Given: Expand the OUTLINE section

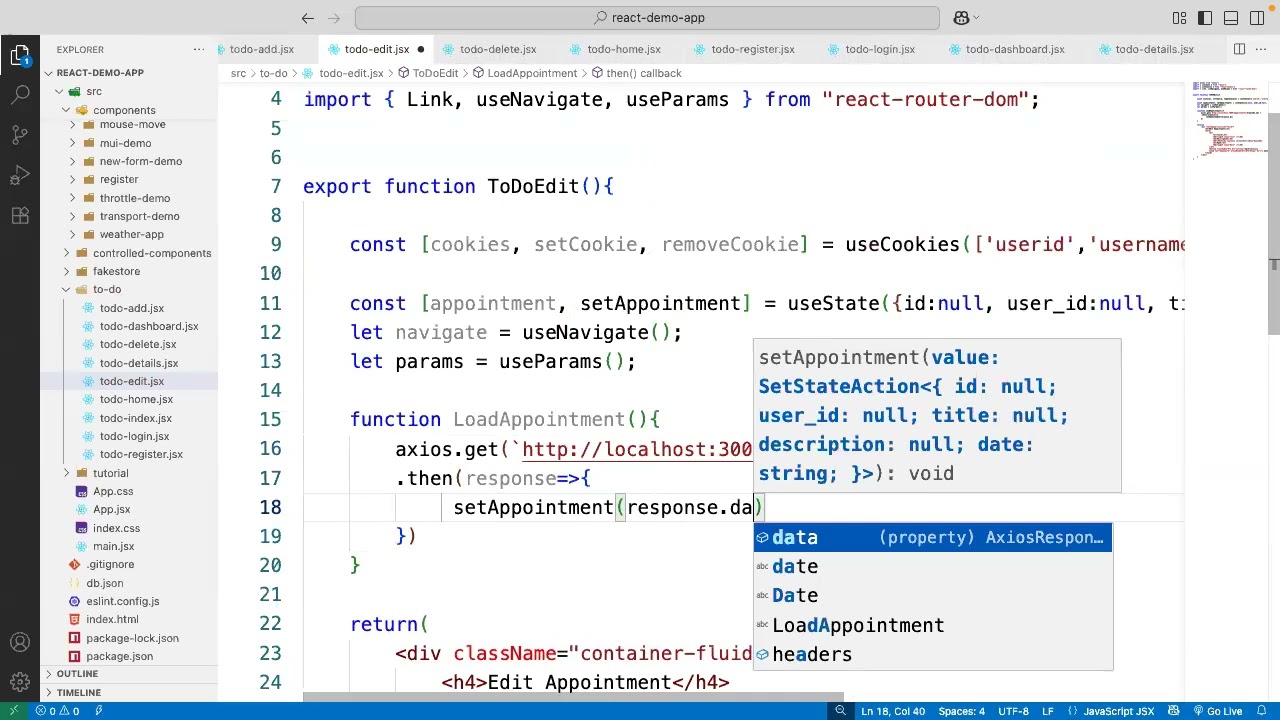Looking at the screenshot, I should [78, 674].
